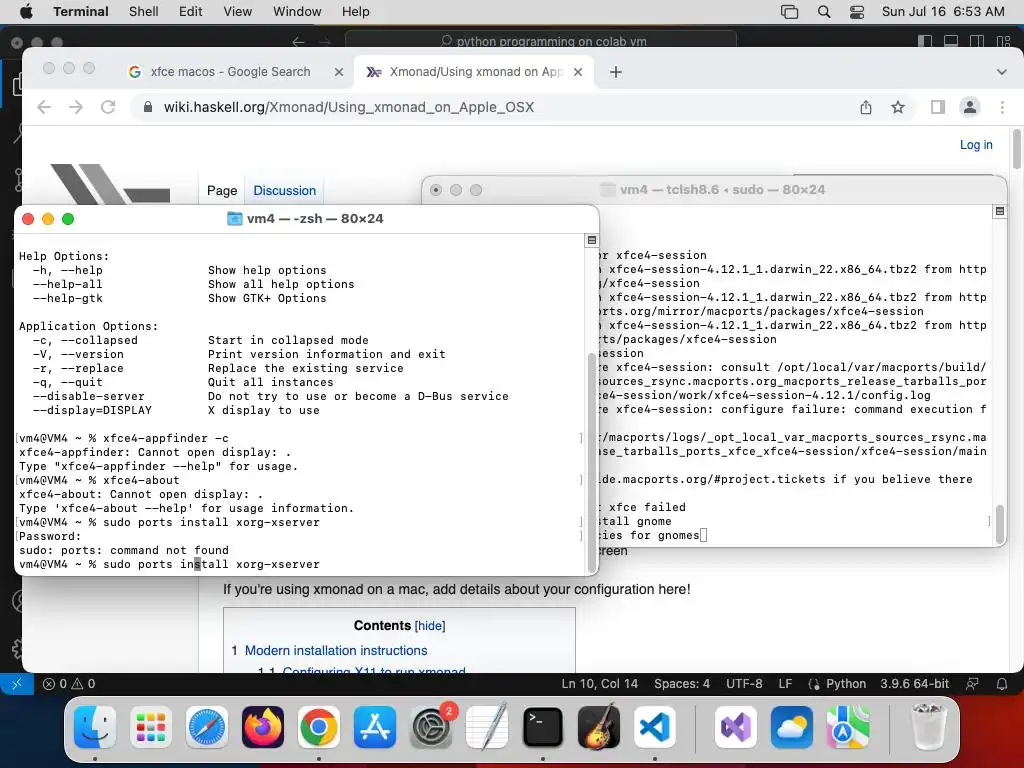The height and width of the screenshot is (768, 1024).
Task: Switch to the xfce macos Google Search tab
Action: coord(230,72)
